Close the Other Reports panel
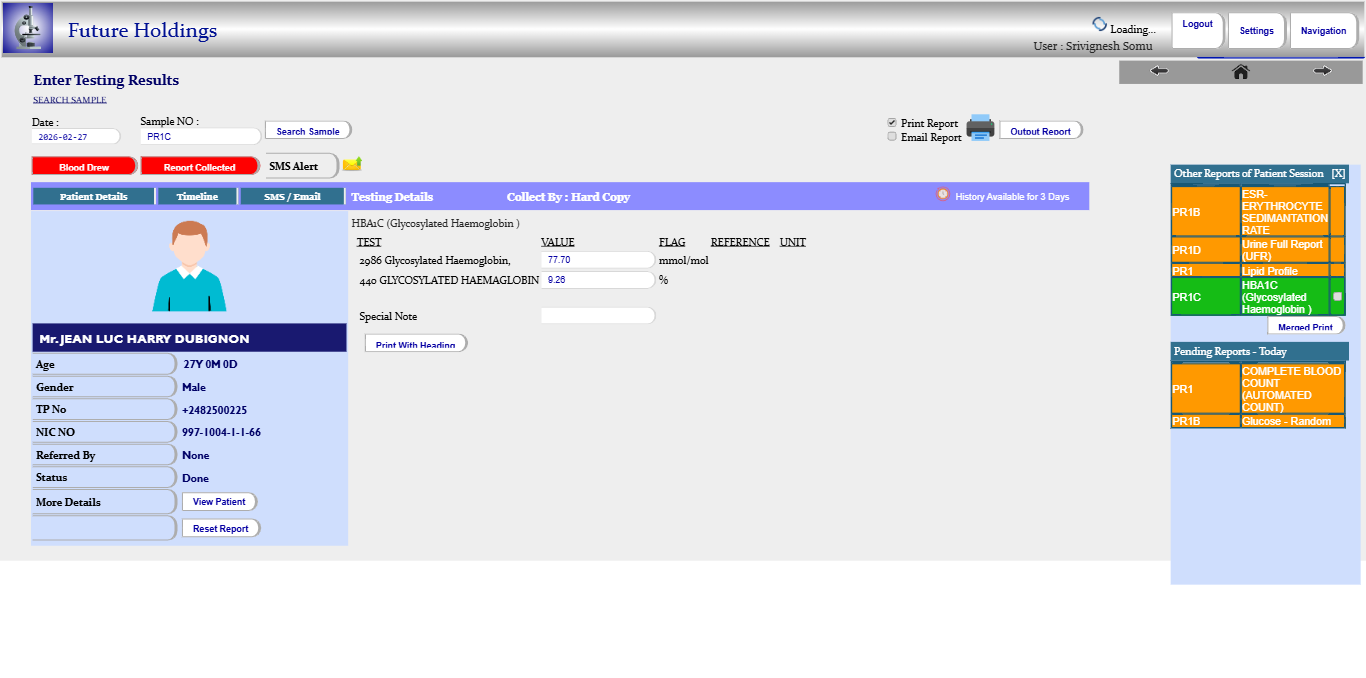This screenshot has height=678, width=1366. click(1338, 174)
